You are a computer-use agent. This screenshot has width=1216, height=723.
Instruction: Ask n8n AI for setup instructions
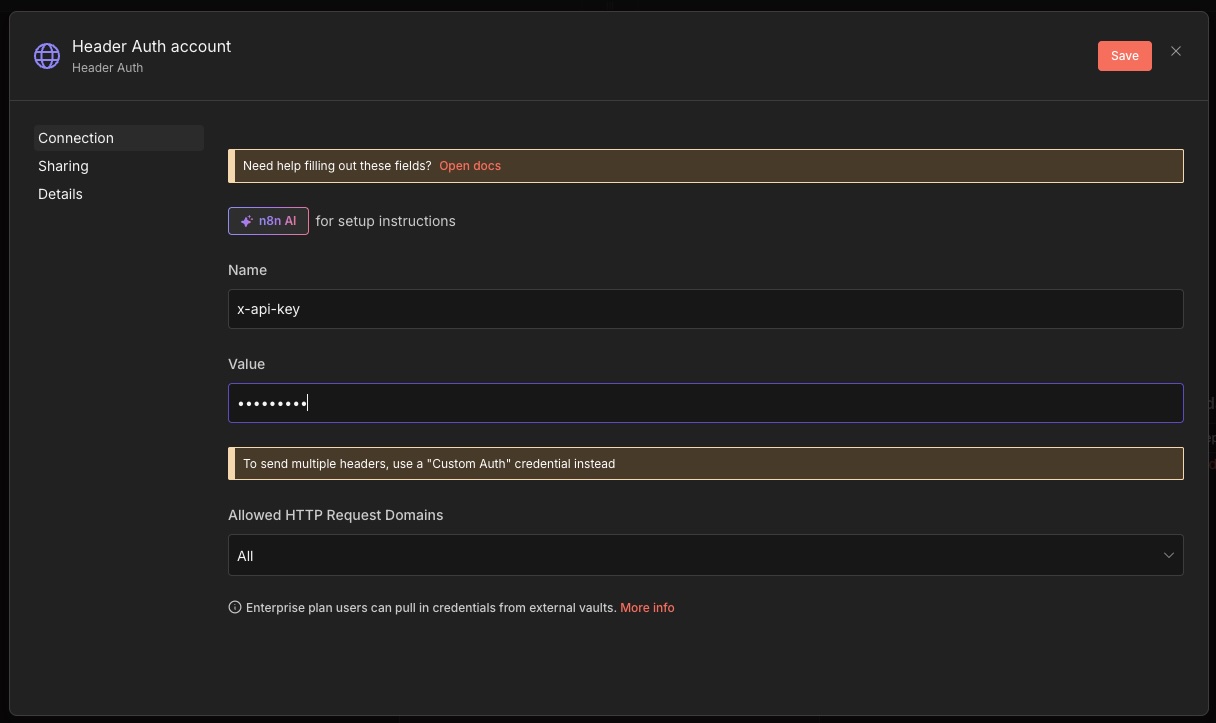pyautogui.click(x=268, y=221)
